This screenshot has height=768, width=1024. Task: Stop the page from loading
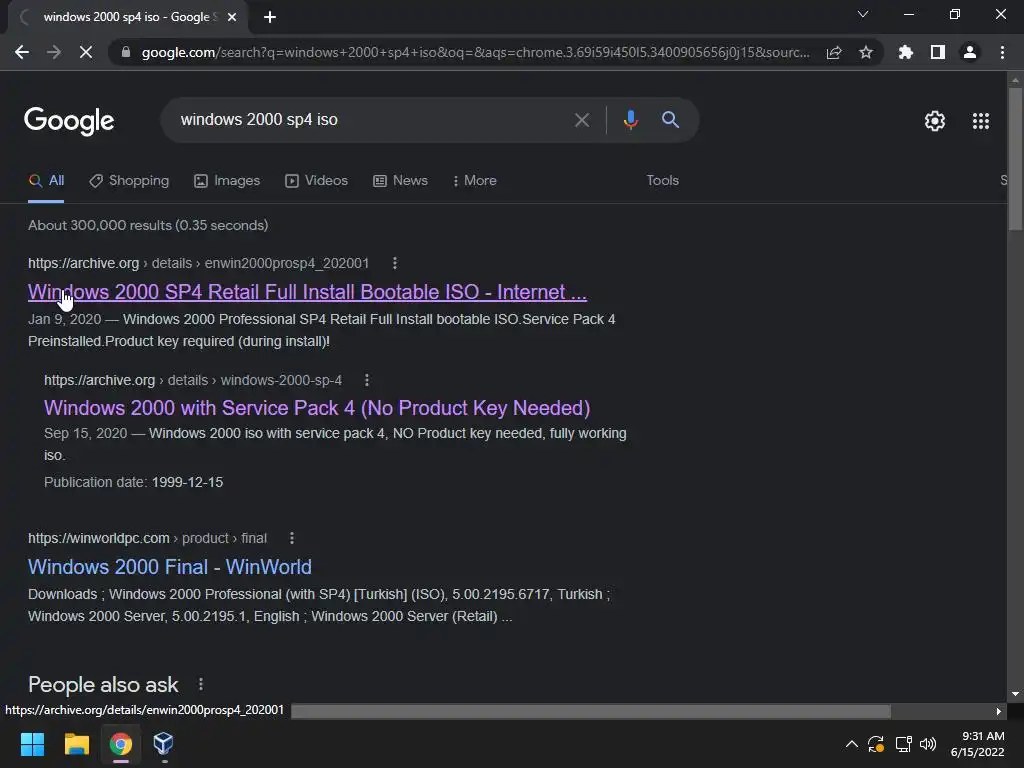pyautogui.click(x=86, y=52)
